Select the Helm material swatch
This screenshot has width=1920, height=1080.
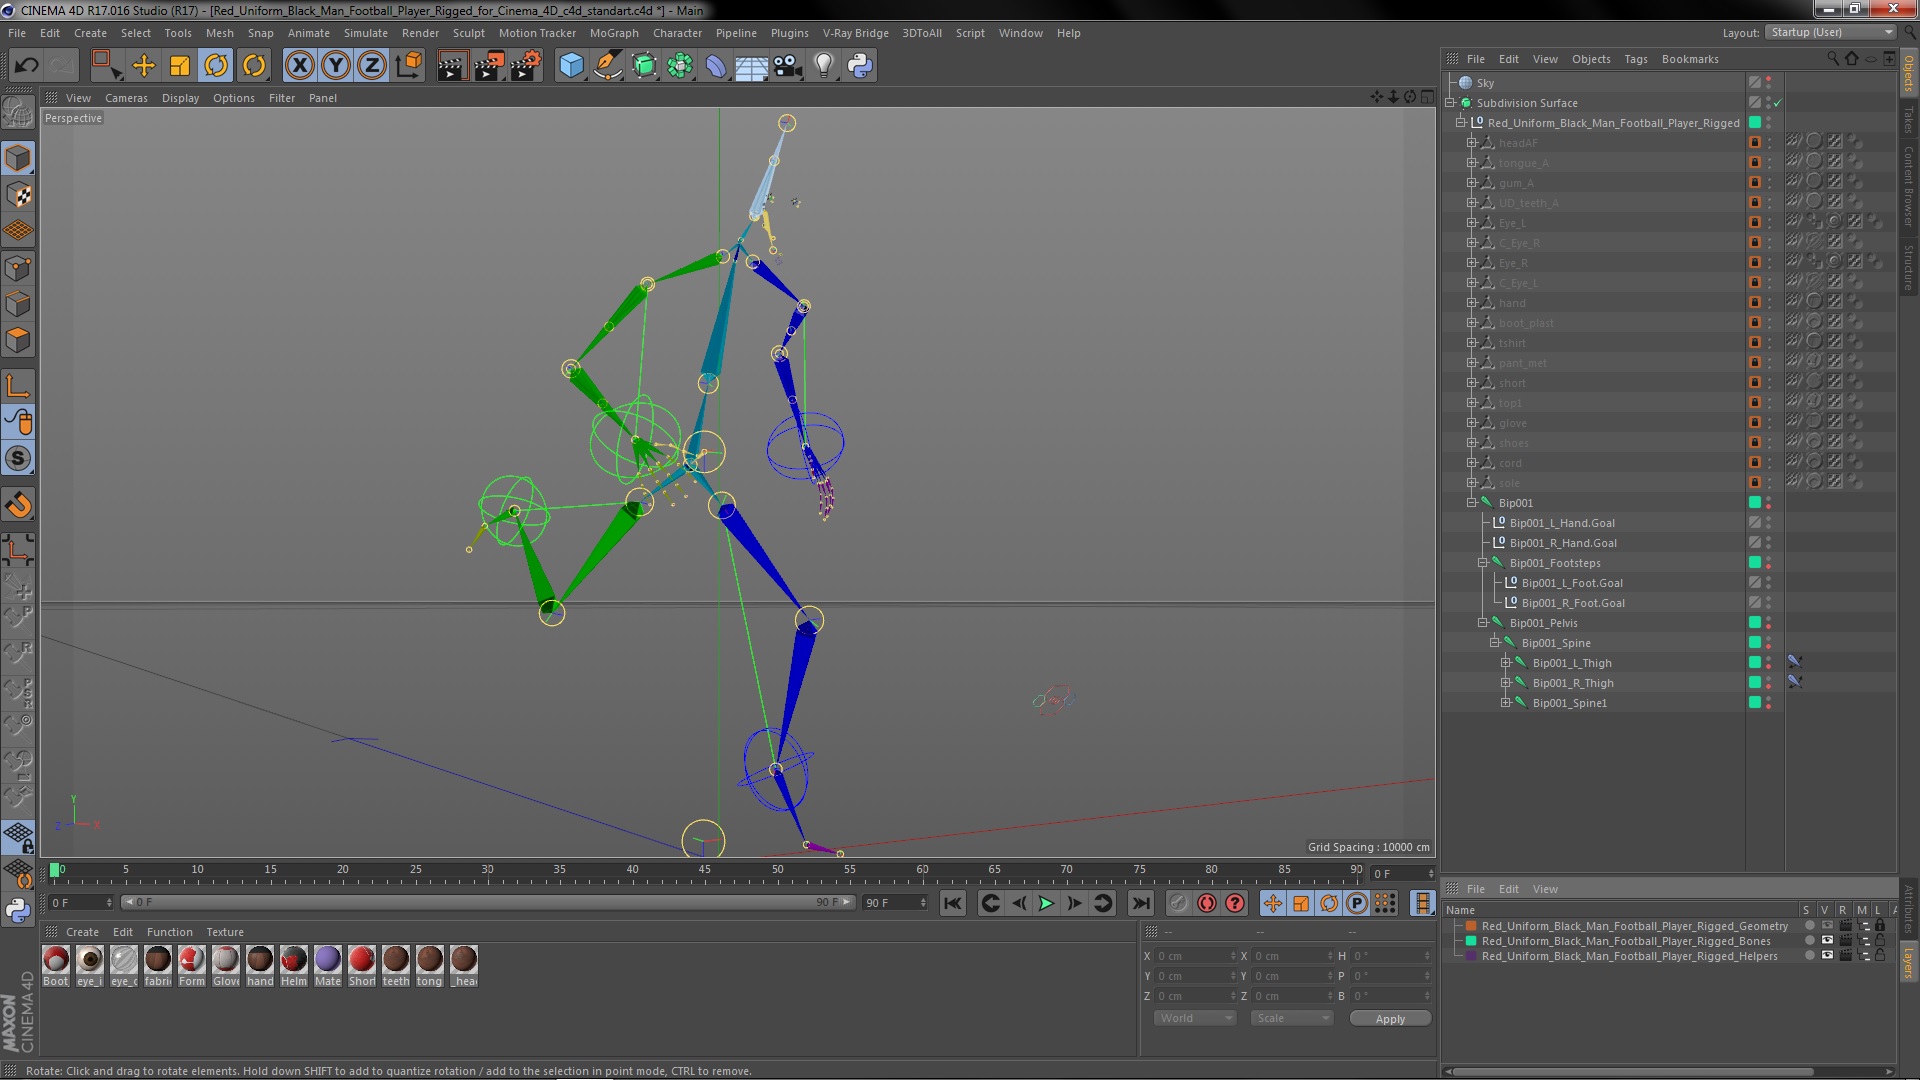coord(294,966)
